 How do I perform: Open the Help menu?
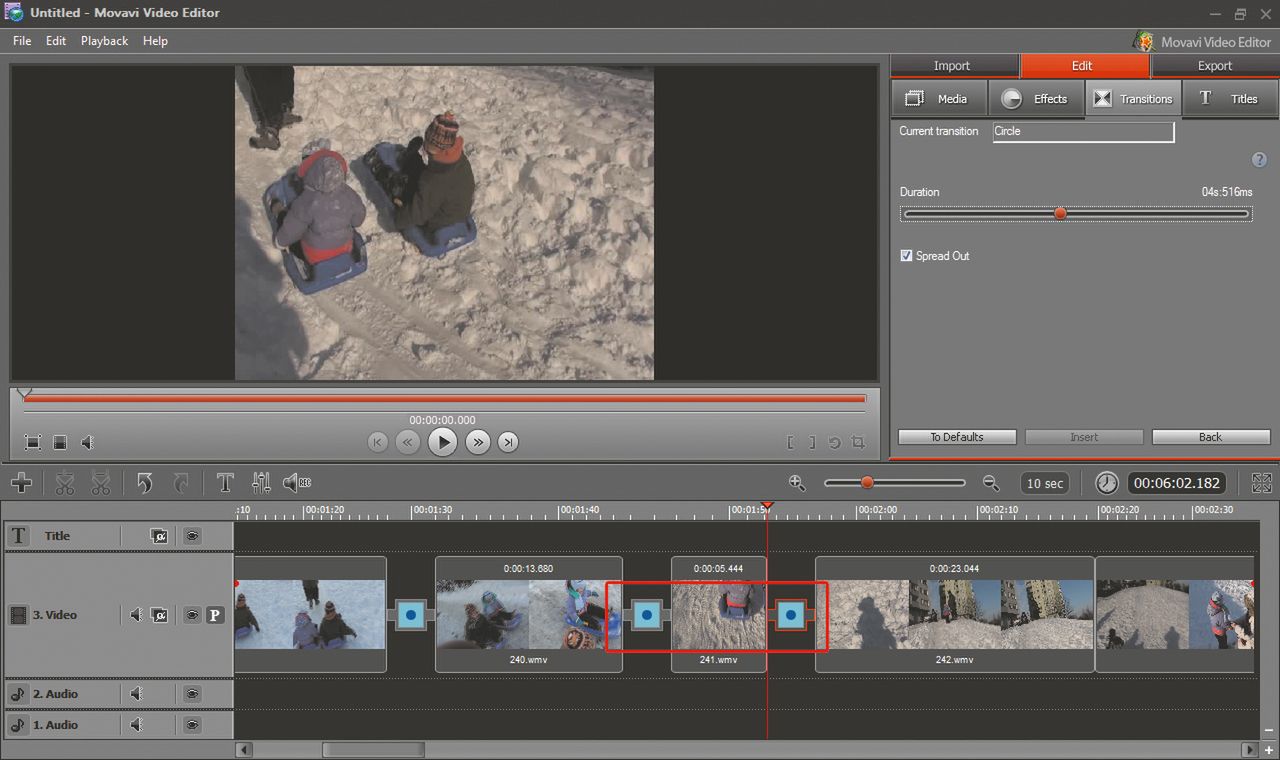coord(155,41)
